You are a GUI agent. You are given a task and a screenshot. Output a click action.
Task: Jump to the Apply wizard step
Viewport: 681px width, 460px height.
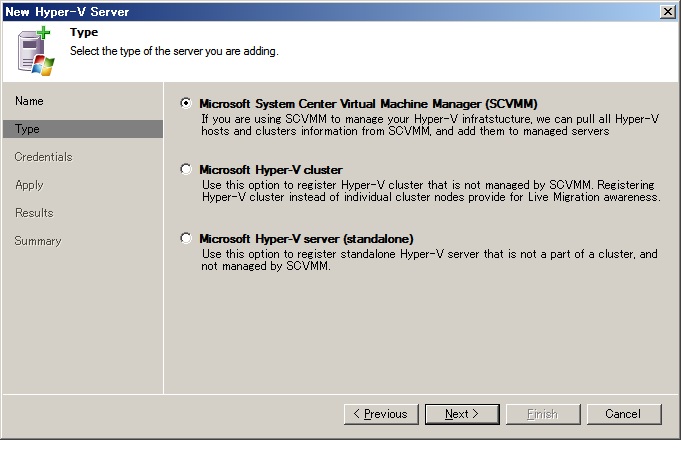[29, 185]
